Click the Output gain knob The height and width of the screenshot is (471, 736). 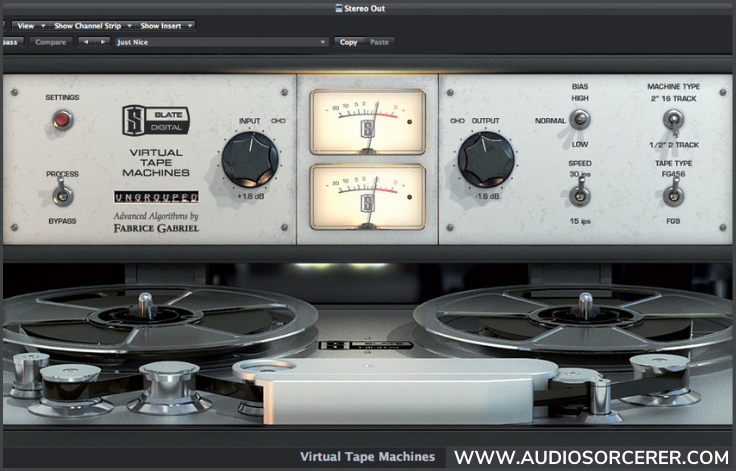tap(486, 160)
